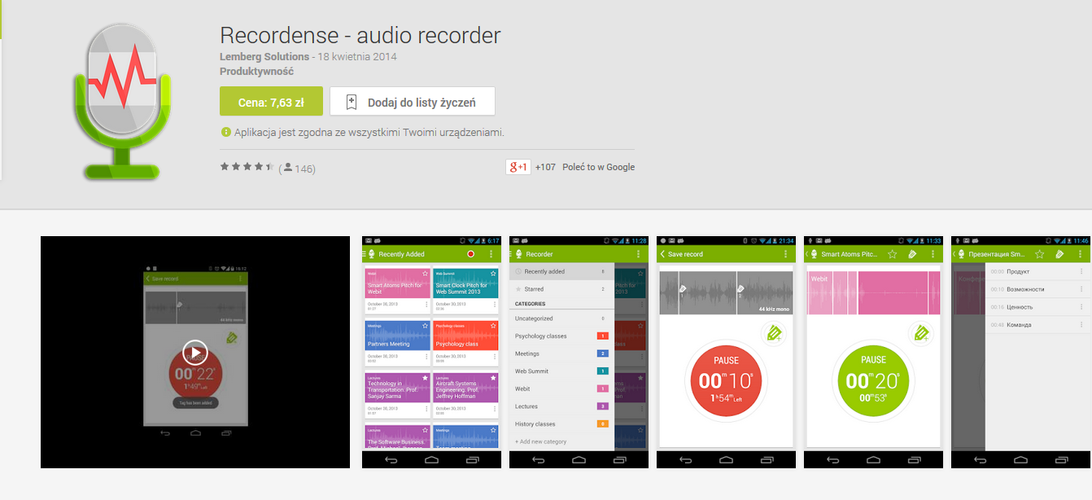Buy the app via the Cena: 7,63 zł button
The height and width of the screenshot is (500, 1092).
tap(272, 102)
